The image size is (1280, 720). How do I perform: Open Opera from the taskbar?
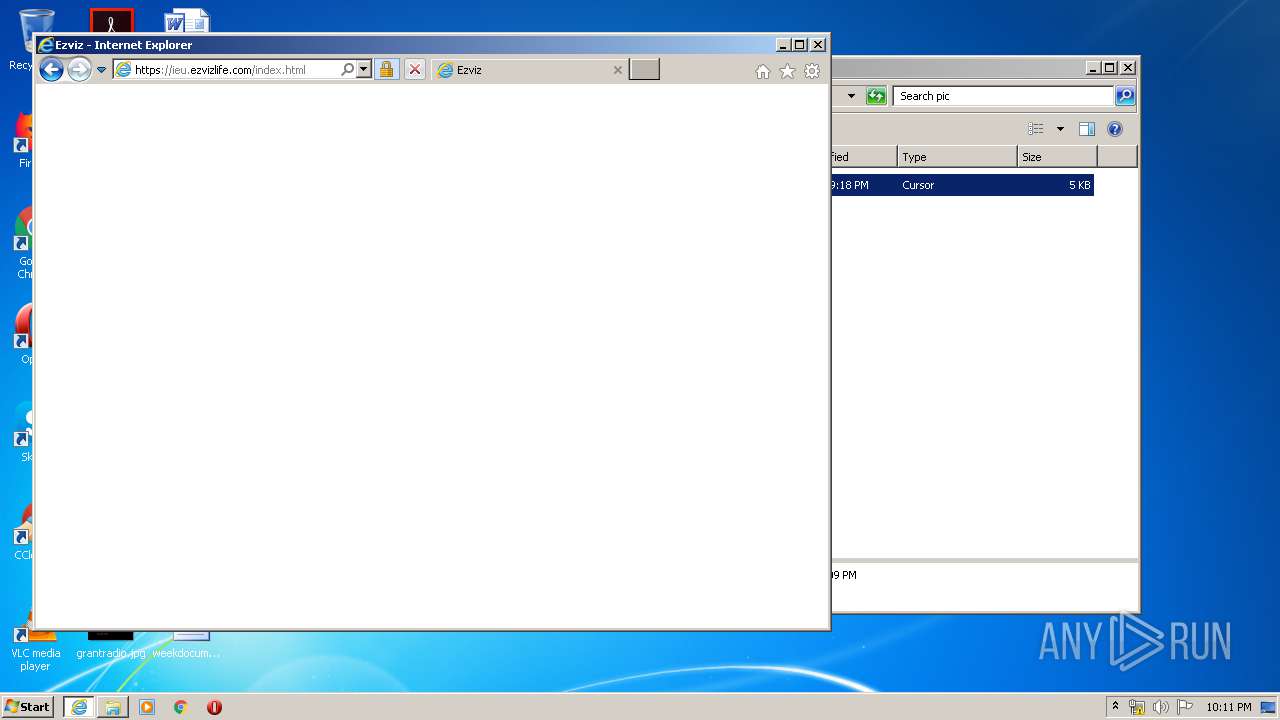pyautogui.click(x=214, y=707)
